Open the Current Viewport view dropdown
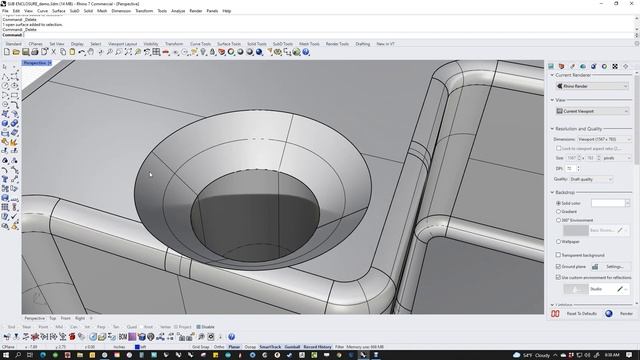This screenshot has height=360, width=640. pyautogui.click(x=592, y=111)
